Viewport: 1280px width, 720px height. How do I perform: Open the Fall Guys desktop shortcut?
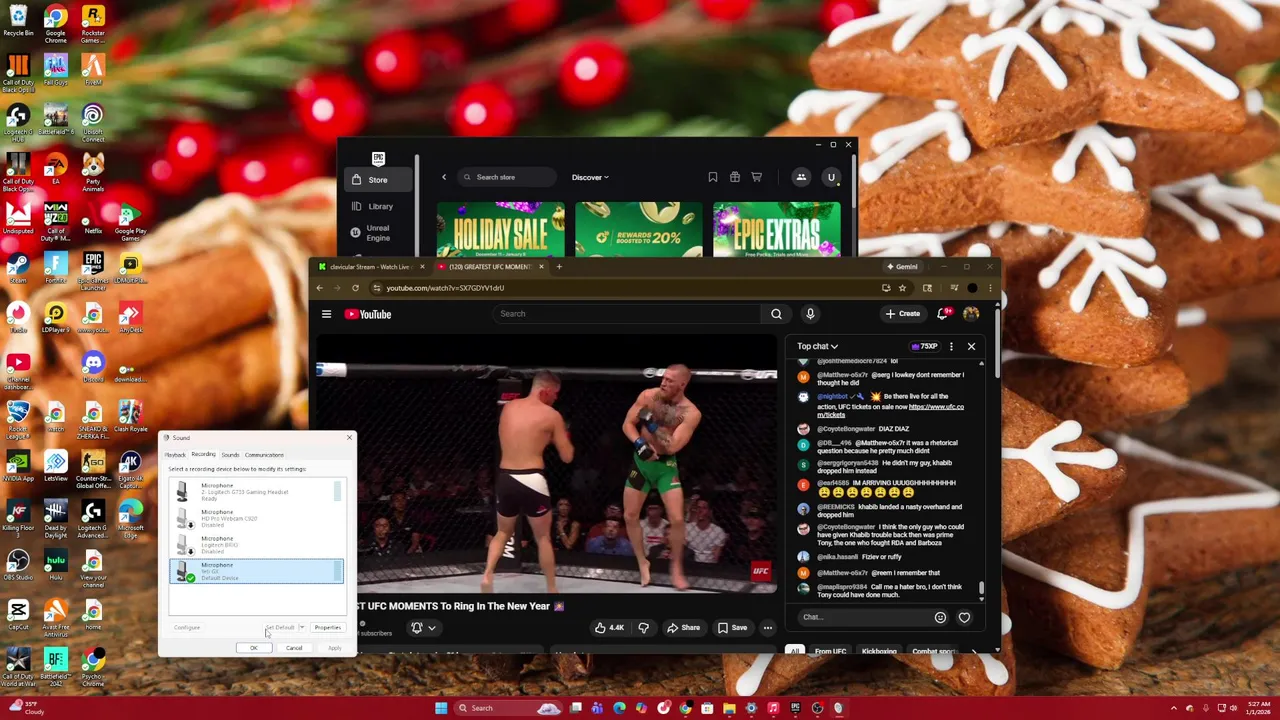(55, 71)
